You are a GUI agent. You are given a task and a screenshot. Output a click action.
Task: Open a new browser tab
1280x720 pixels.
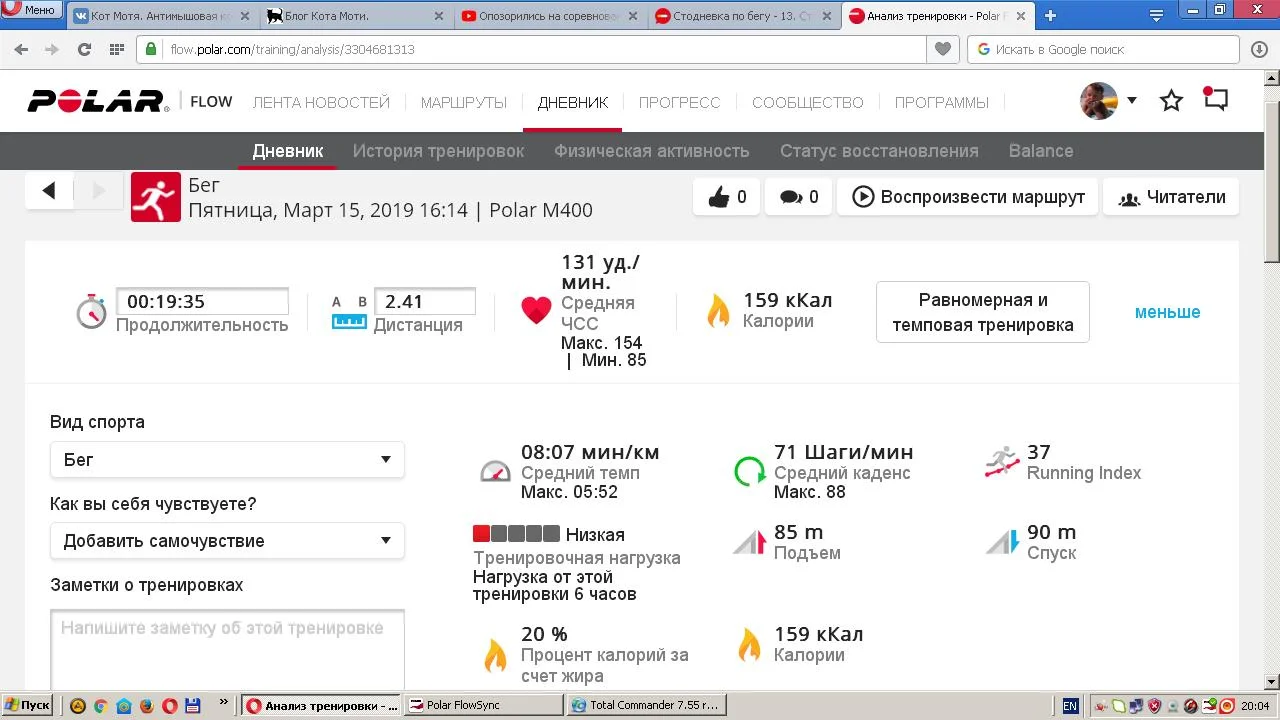point(1050,16)
